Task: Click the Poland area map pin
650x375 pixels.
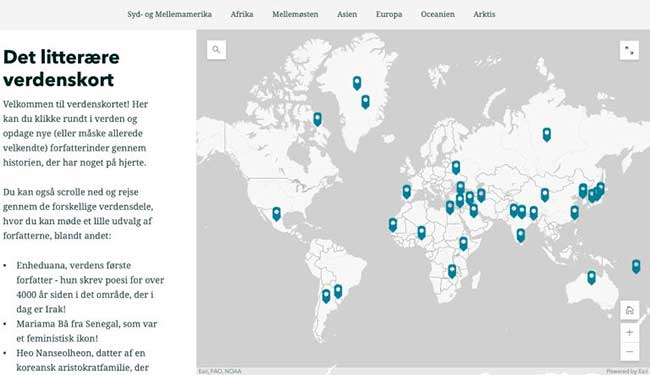Action: pos(456,167)
